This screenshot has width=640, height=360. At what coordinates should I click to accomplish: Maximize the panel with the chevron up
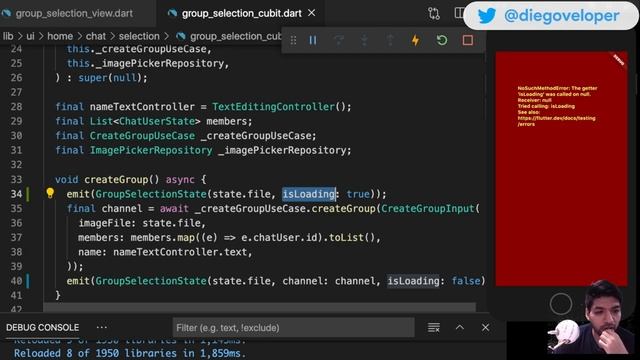tap(460, 327)
